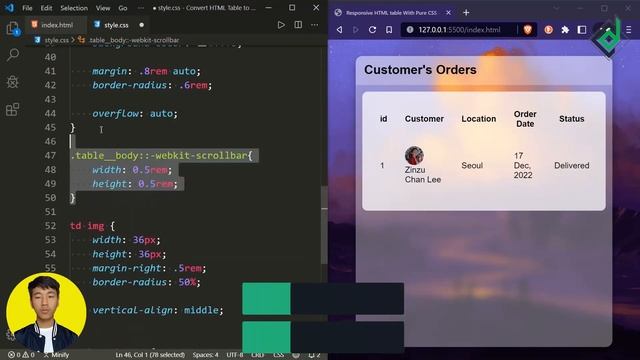Toggle the browser sidebar panel icon
This screenshot has height=360, width=640.
click(582, 29)
